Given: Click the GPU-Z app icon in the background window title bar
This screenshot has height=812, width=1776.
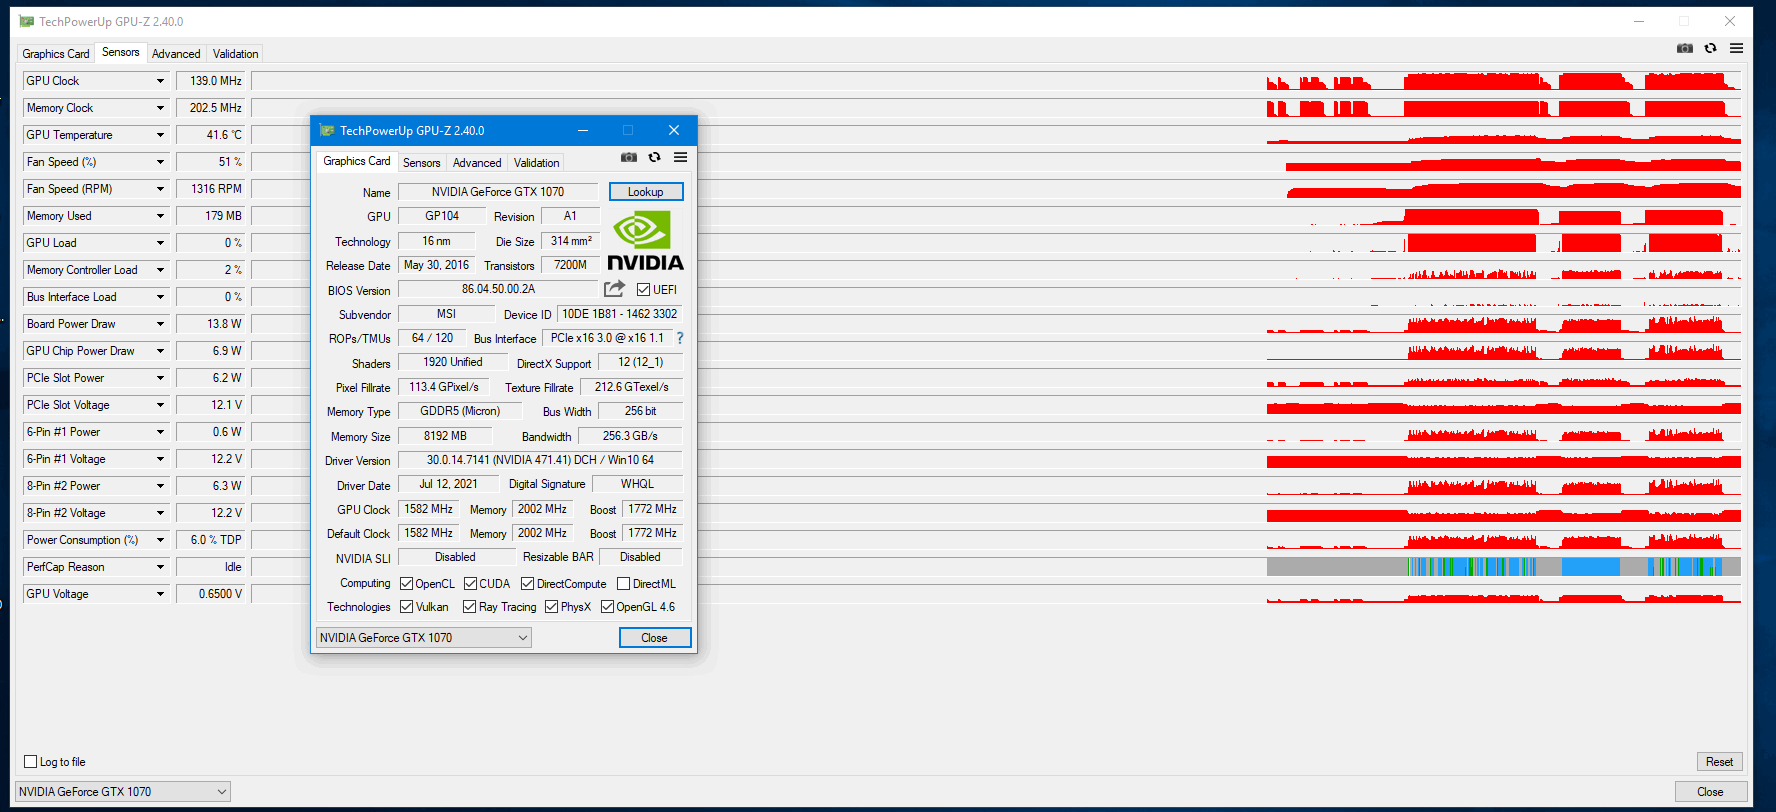Looking at the screenshot, I should pyautogui.click(x=26, y=21).
